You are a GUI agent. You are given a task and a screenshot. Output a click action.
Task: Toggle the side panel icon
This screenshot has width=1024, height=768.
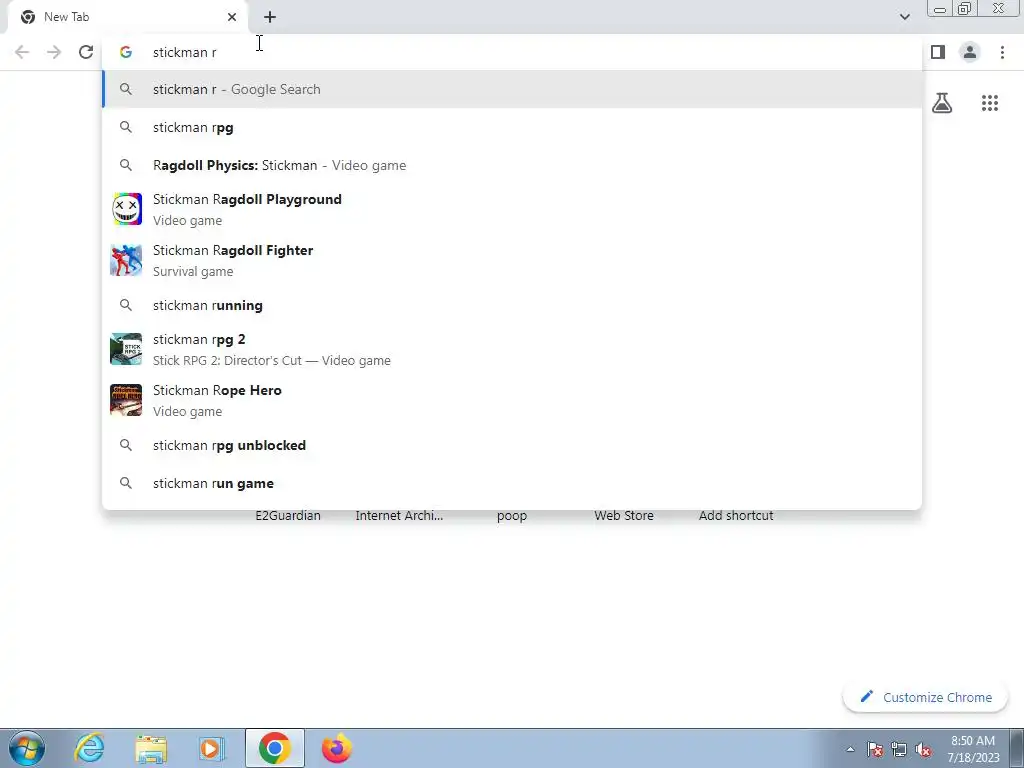tap(938, 52)
